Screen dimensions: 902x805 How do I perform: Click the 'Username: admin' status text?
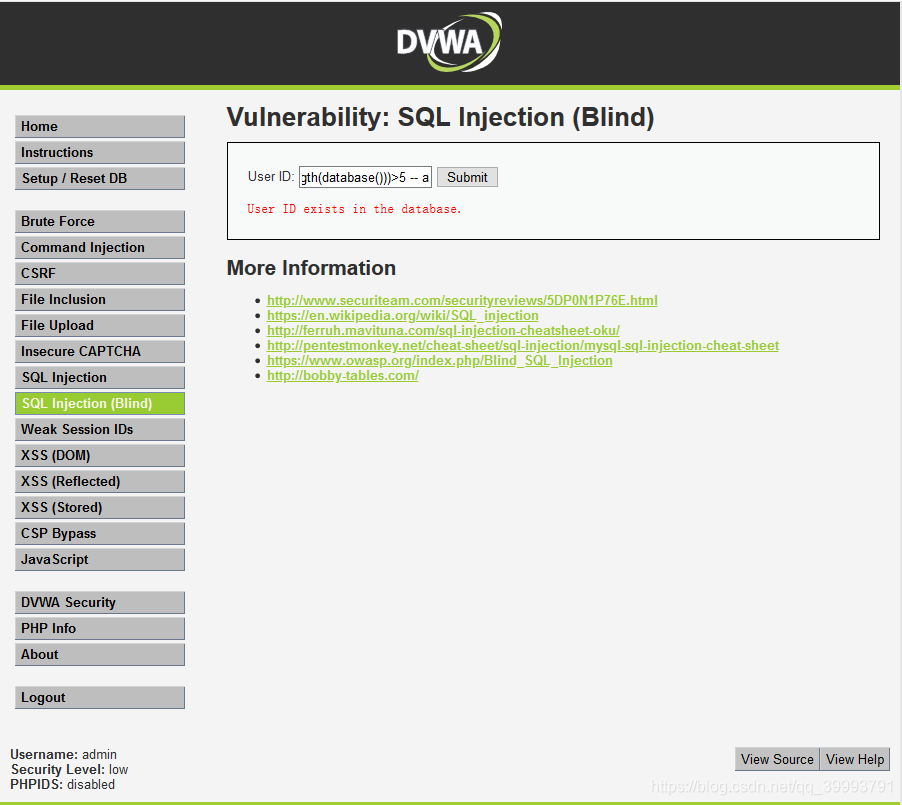pos(63,754)
